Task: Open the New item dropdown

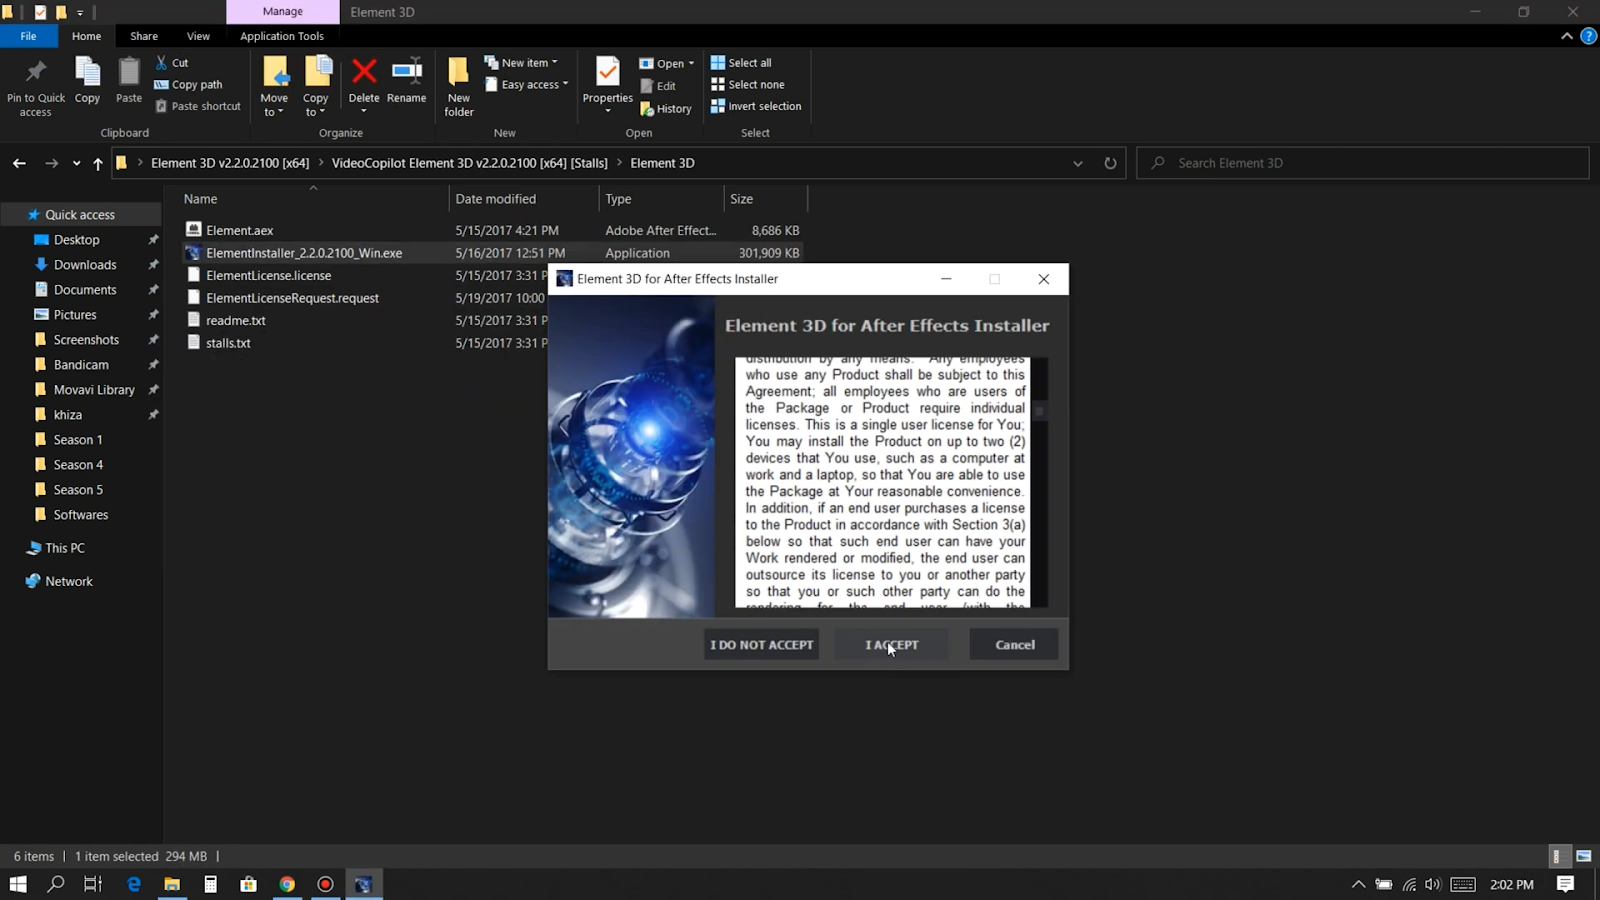Action: point(521,62)
